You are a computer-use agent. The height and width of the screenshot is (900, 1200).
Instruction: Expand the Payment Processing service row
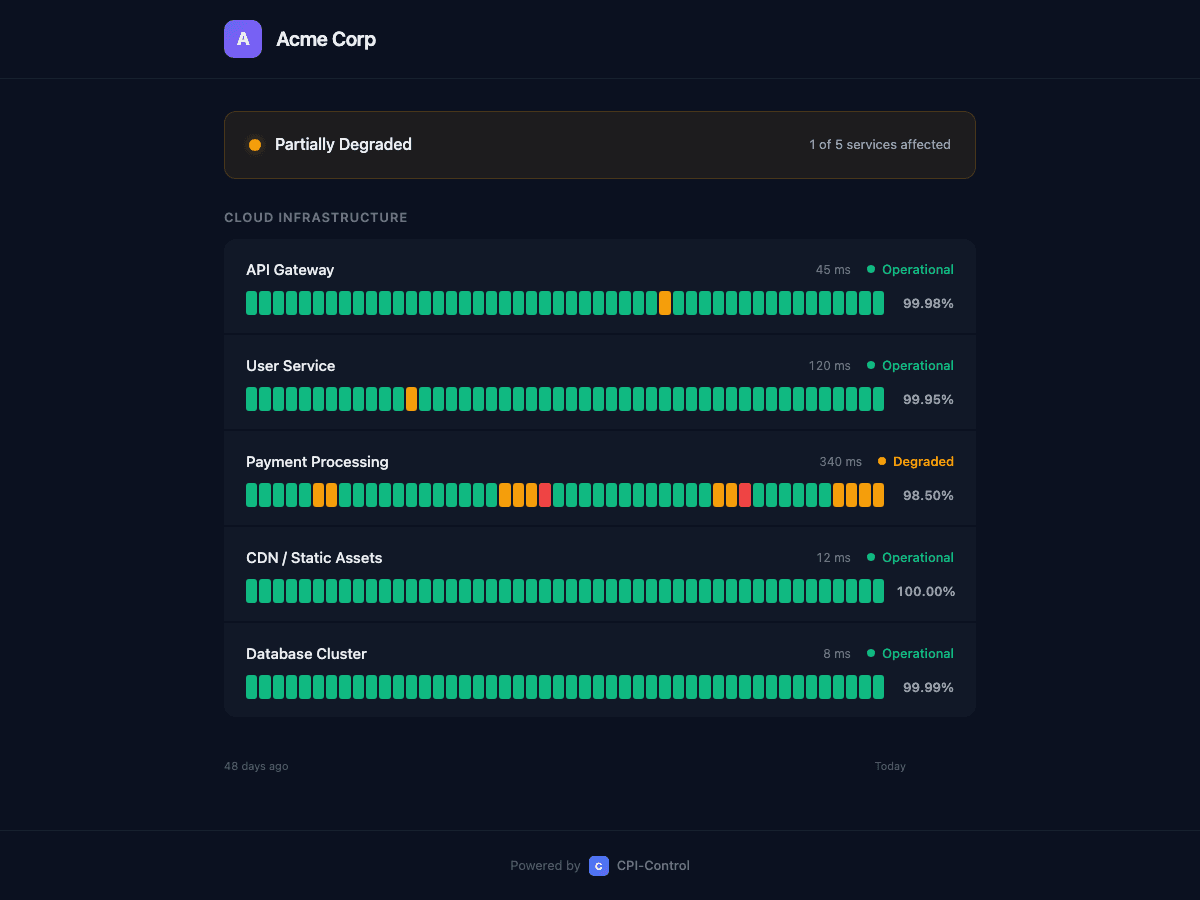tap(317, 461)
